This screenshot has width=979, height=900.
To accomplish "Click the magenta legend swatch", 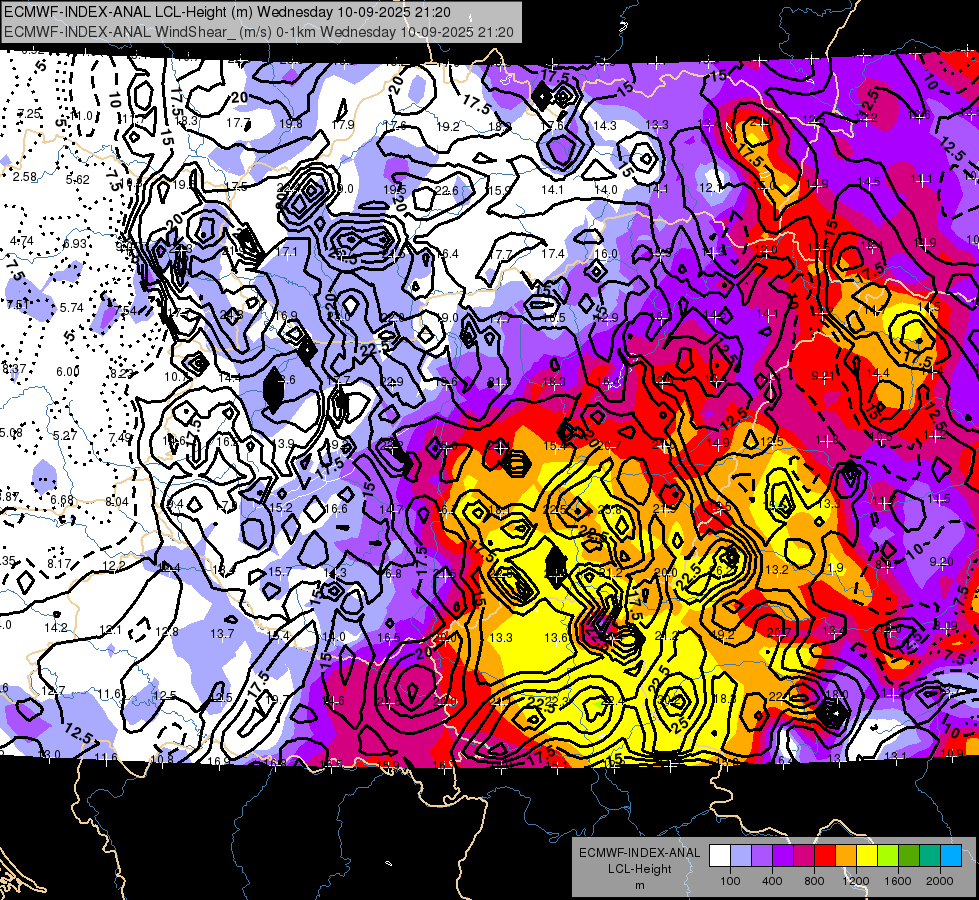I will pyautogui.click(x=804, y=856).
